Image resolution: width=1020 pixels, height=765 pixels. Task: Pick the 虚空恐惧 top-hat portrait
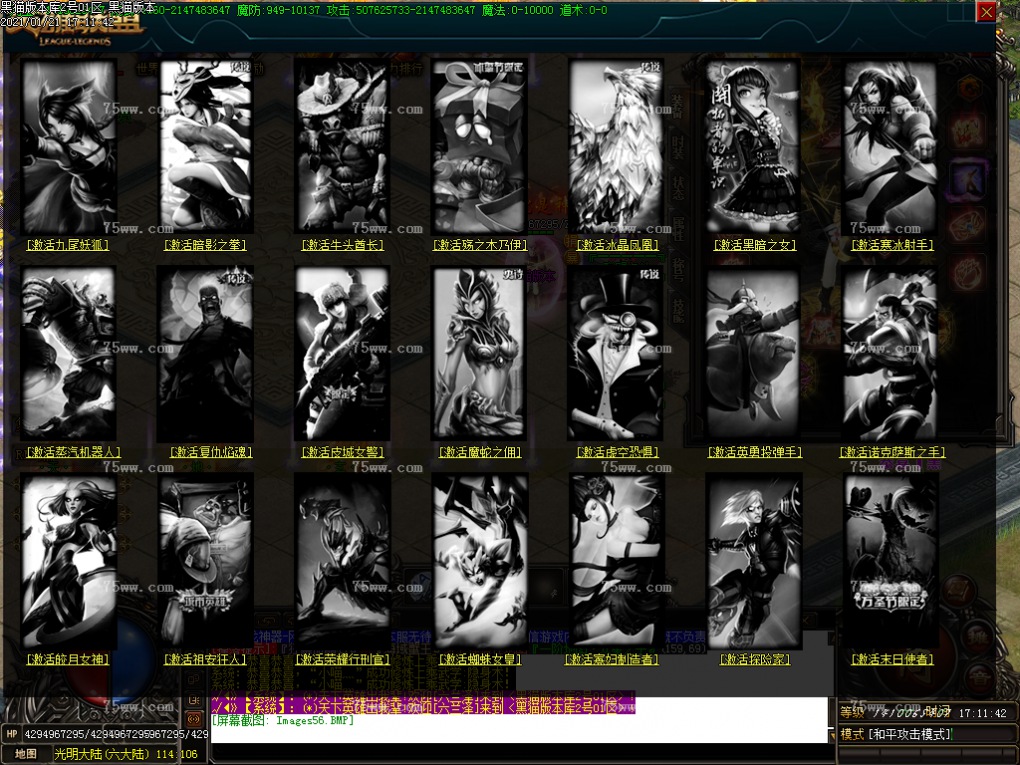coord(616,354)
